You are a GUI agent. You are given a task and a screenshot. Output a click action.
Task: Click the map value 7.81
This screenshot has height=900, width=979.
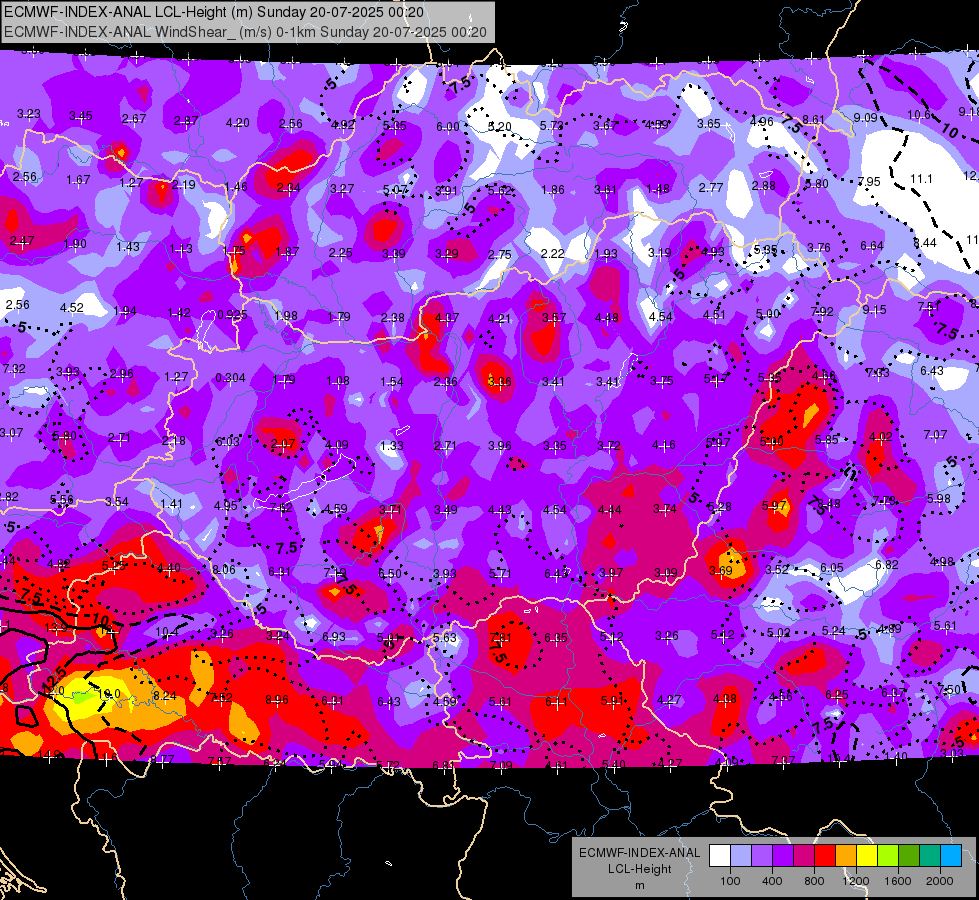click(x=501, y=638)
